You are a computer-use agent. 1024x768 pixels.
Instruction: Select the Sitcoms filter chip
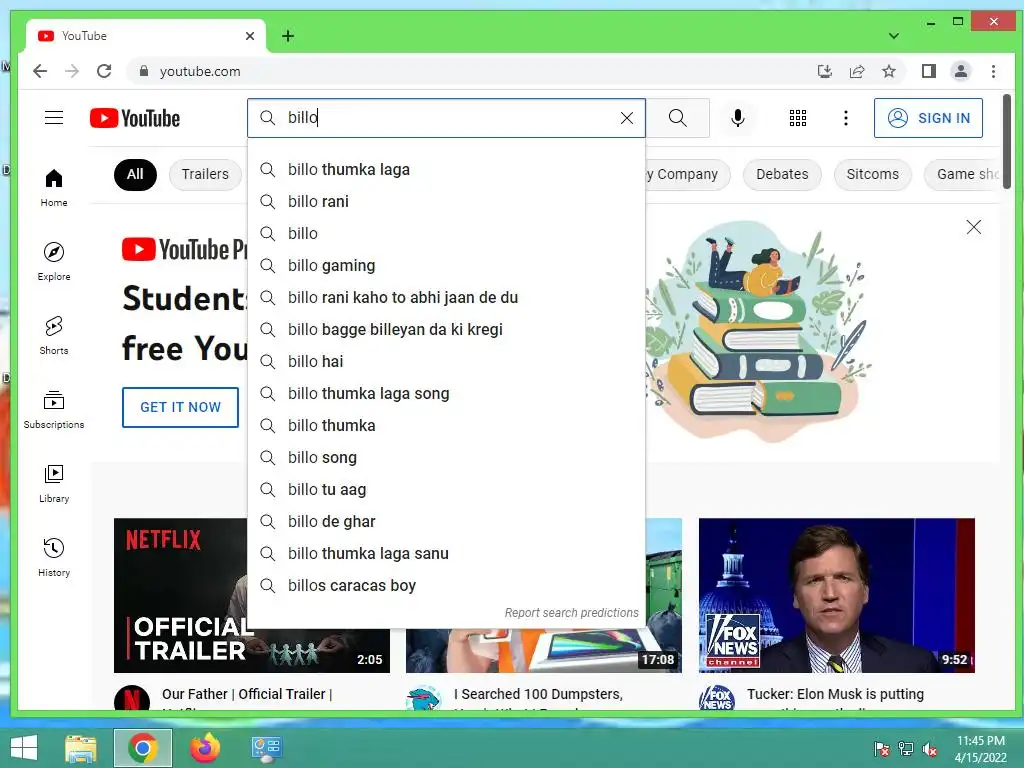pos(872,174)
